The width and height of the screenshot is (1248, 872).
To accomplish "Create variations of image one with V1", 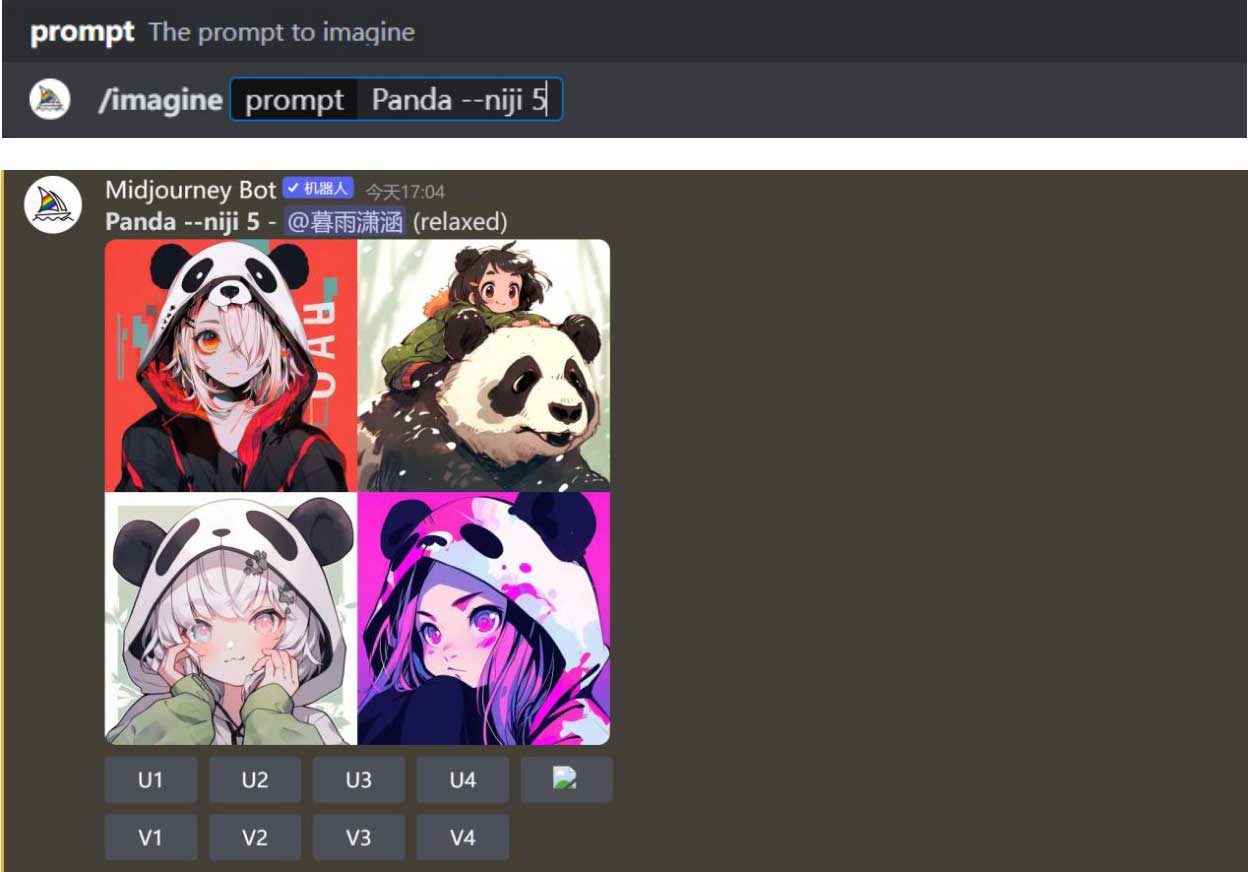I will (151, 837).
